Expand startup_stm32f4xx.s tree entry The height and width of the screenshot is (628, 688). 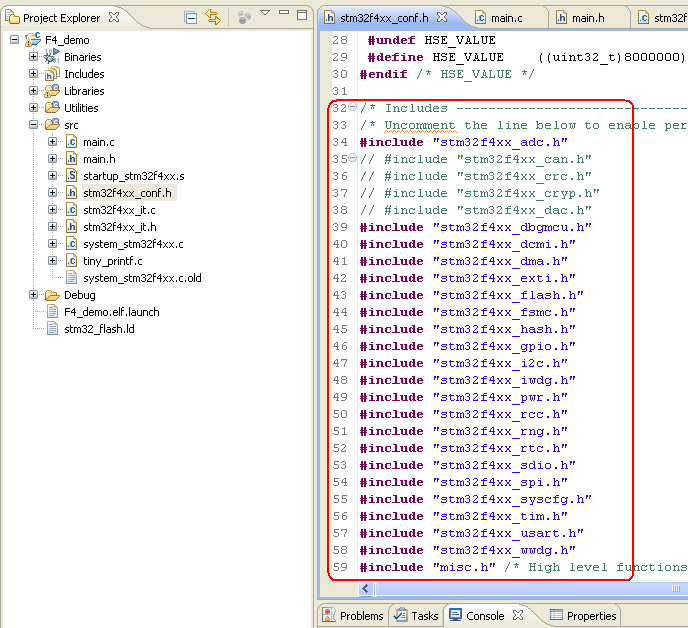[52, 176]
